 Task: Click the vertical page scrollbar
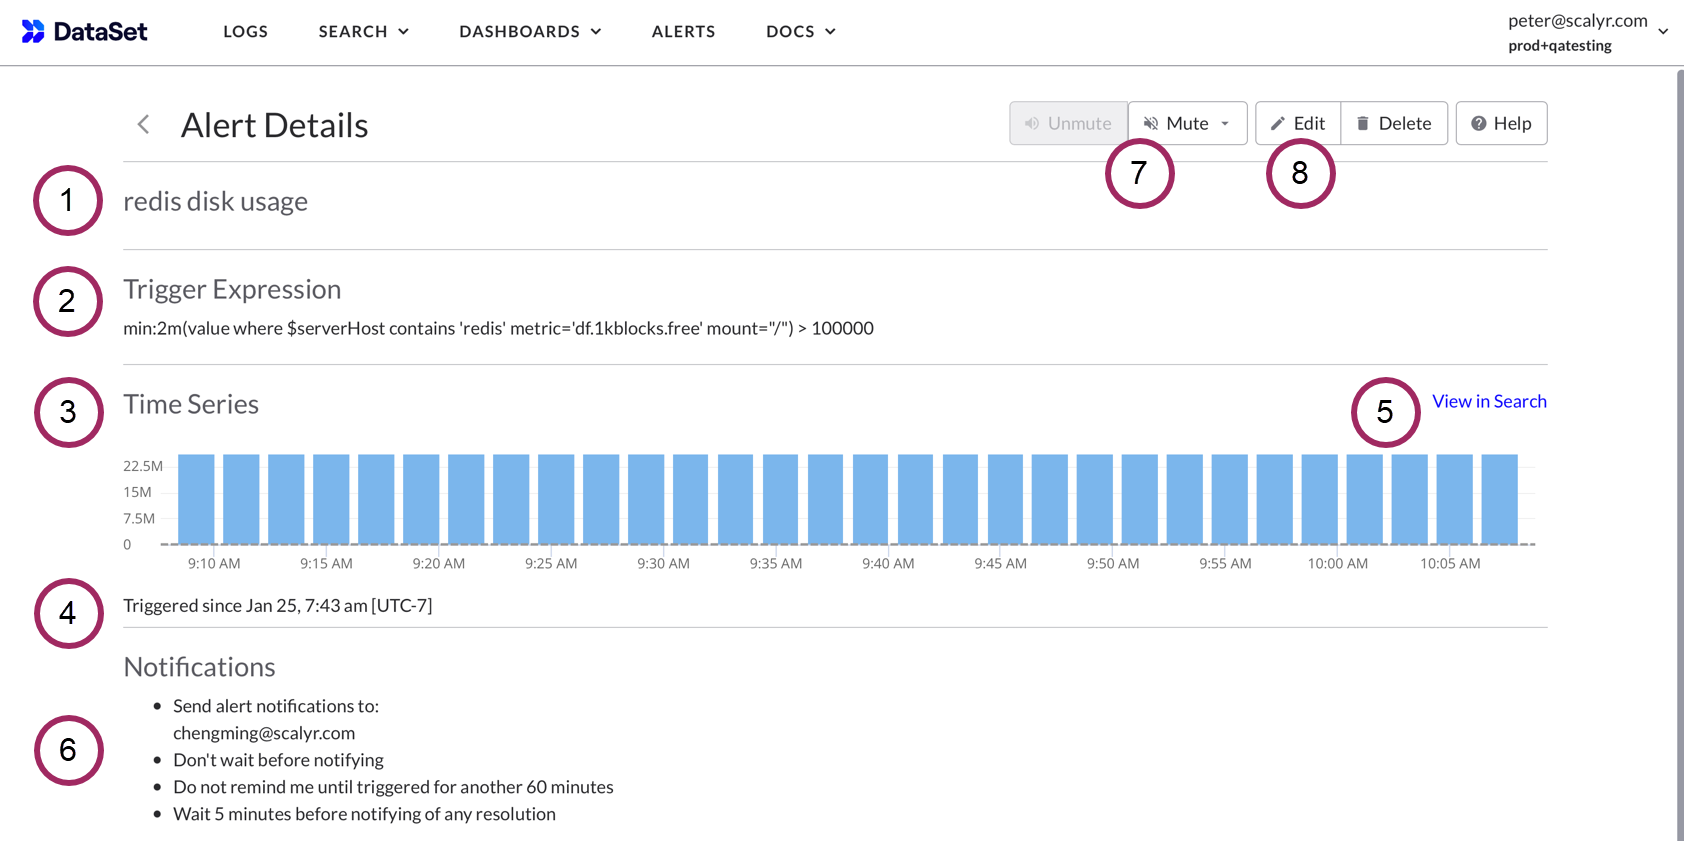(1679, 450)
